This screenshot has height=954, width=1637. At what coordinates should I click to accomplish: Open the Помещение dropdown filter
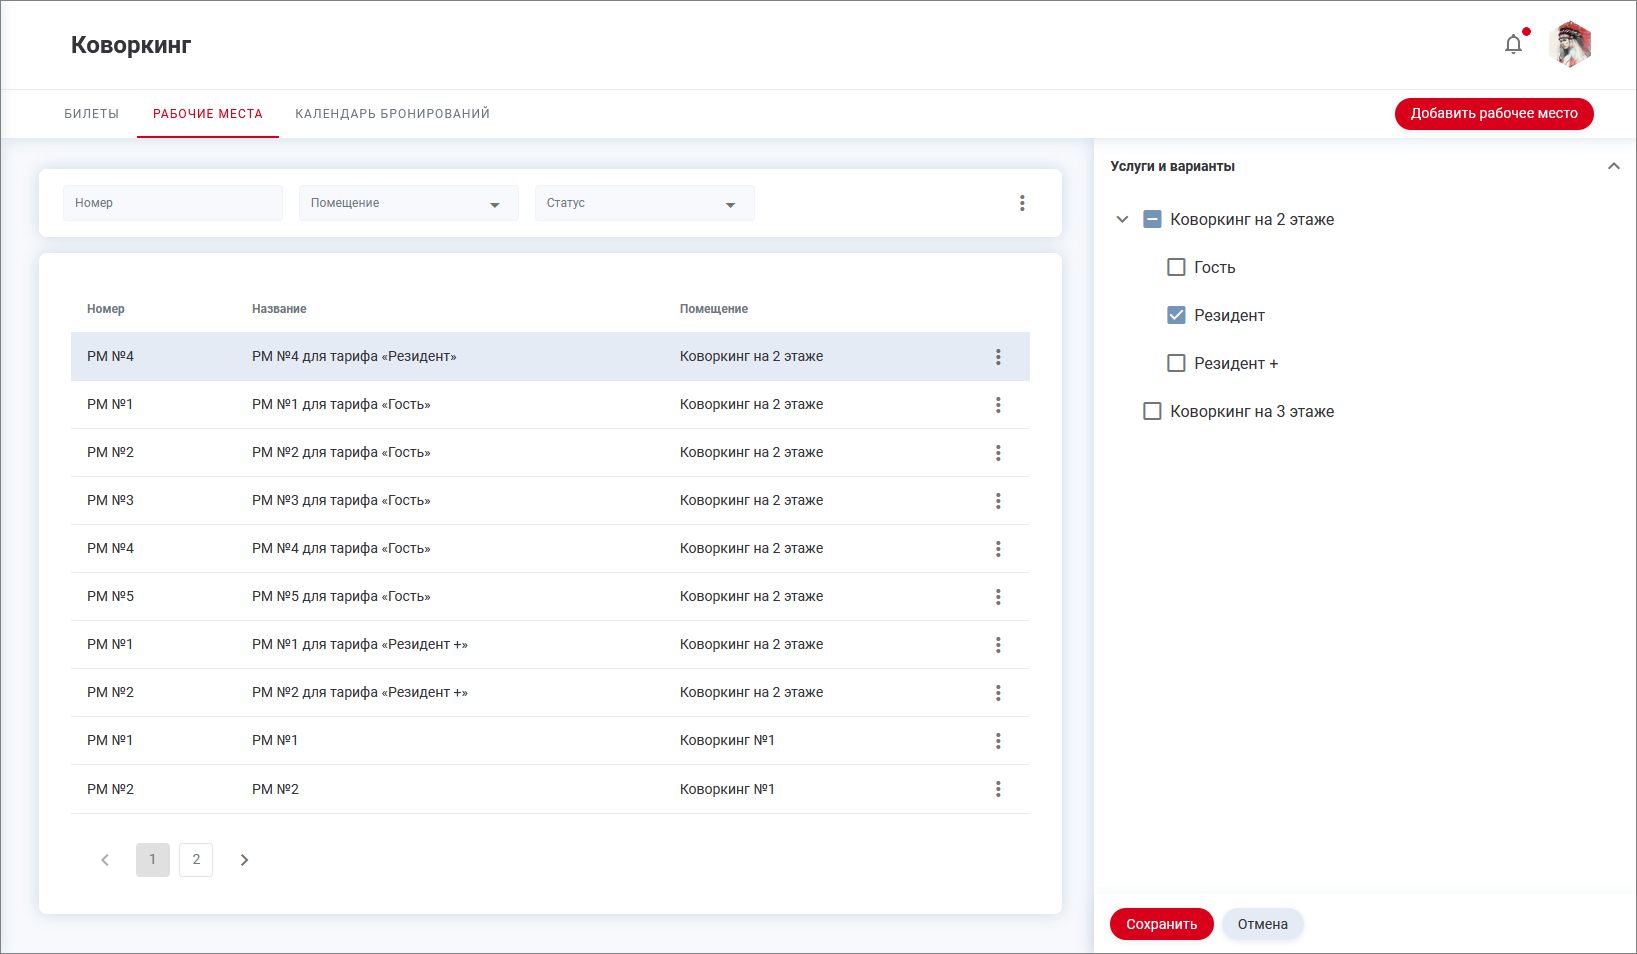tap(408, 203)
